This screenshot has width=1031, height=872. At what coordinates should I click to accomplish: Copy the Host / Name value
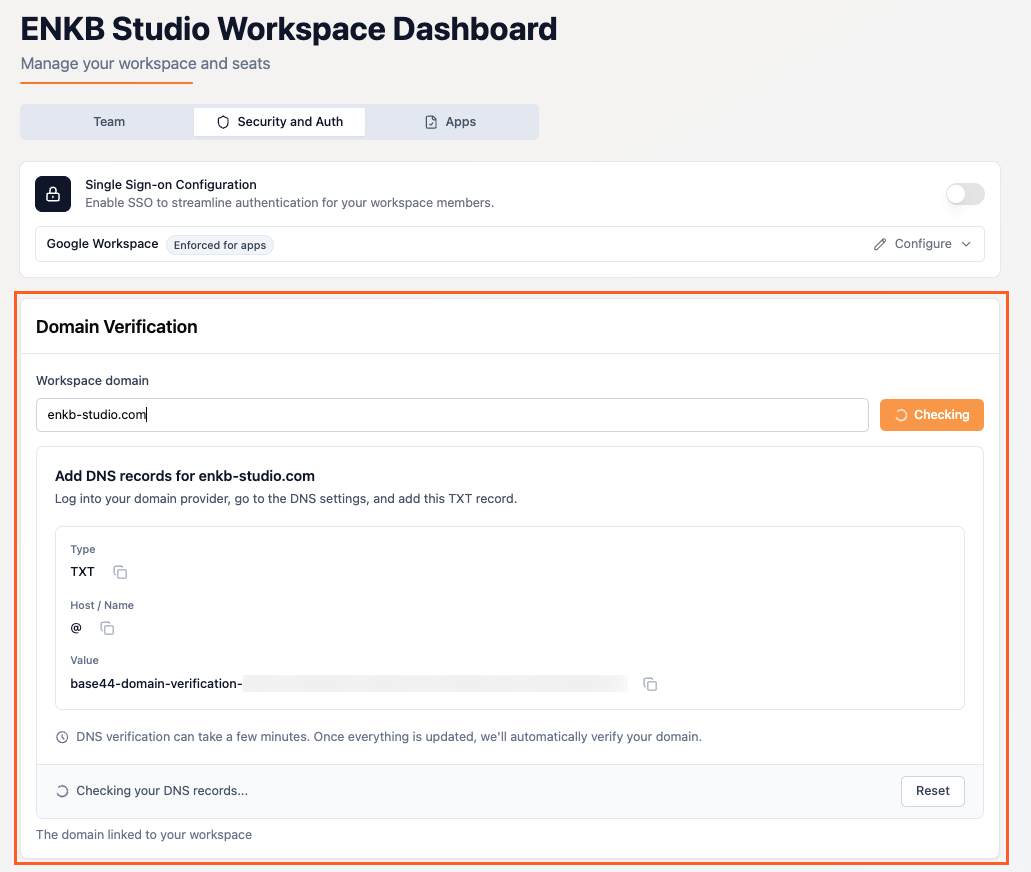[x=107, y=628]
